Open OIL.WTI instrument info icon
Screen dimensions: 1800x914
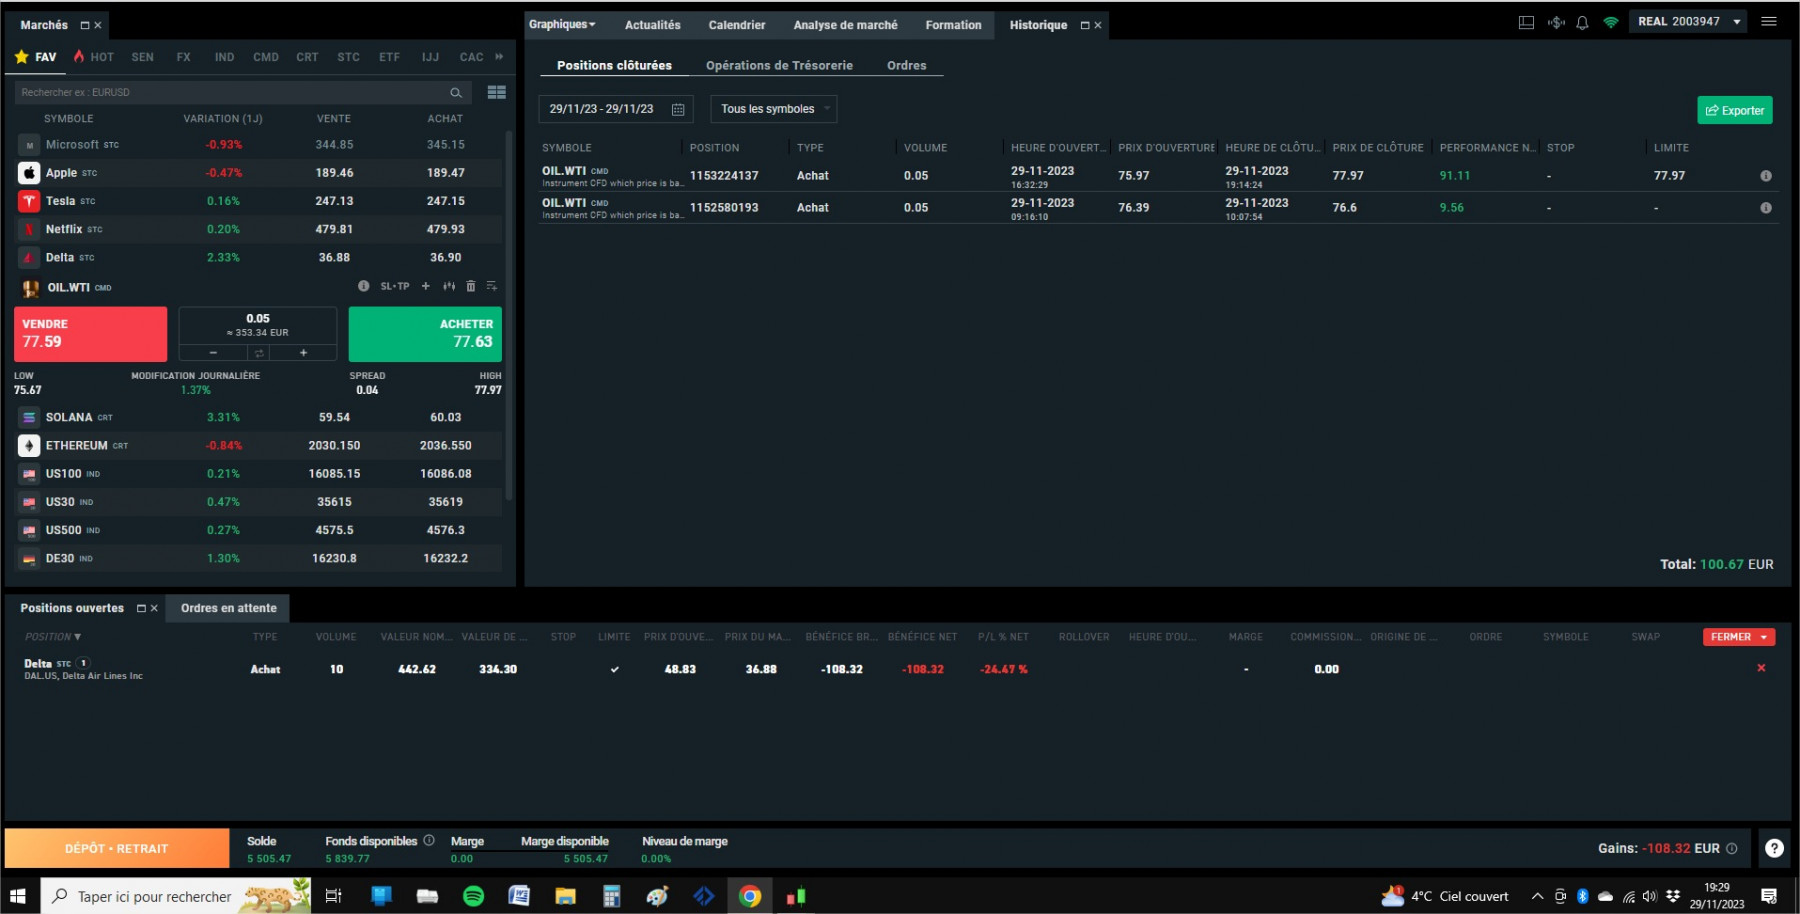363,286
